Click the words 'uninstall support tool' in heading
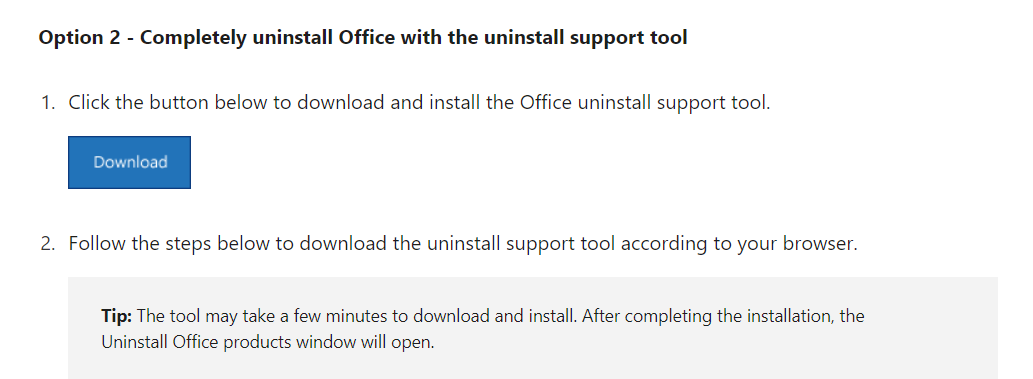The image size is (1033, 379). tap(586, 38)
